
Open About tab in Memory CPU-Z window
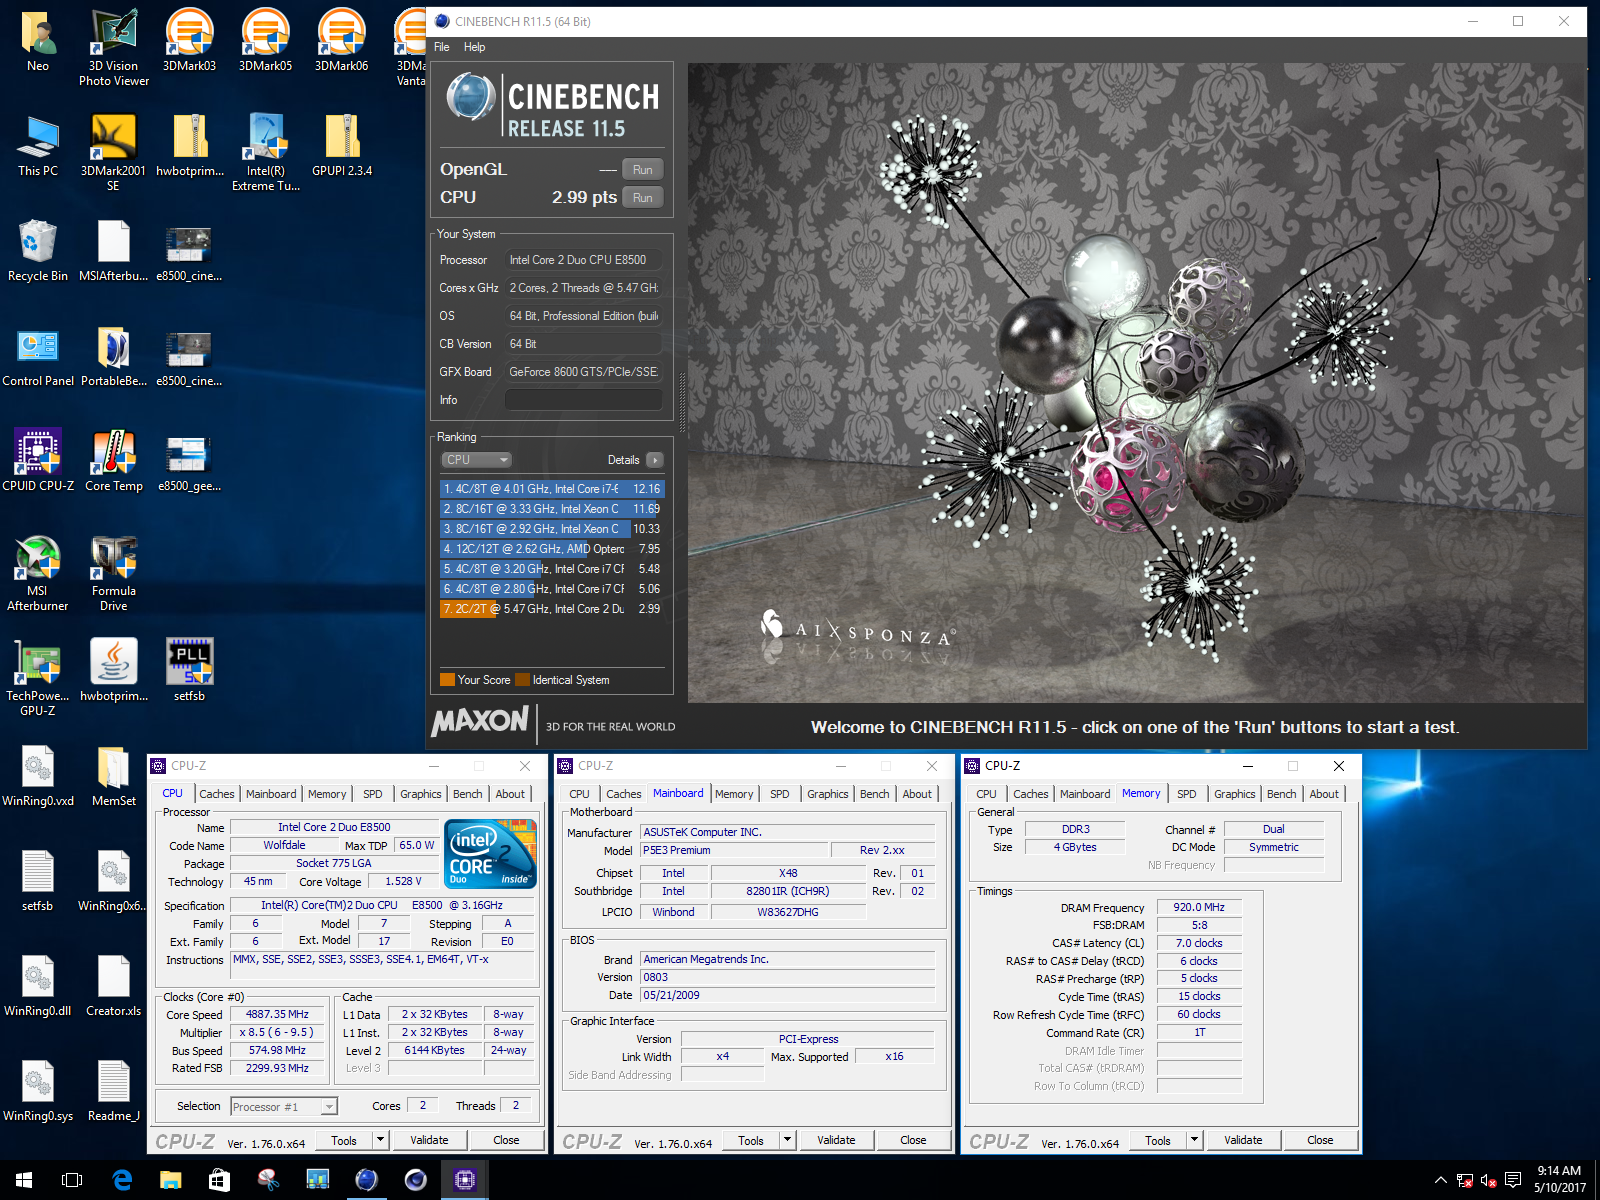point(1324,794)
